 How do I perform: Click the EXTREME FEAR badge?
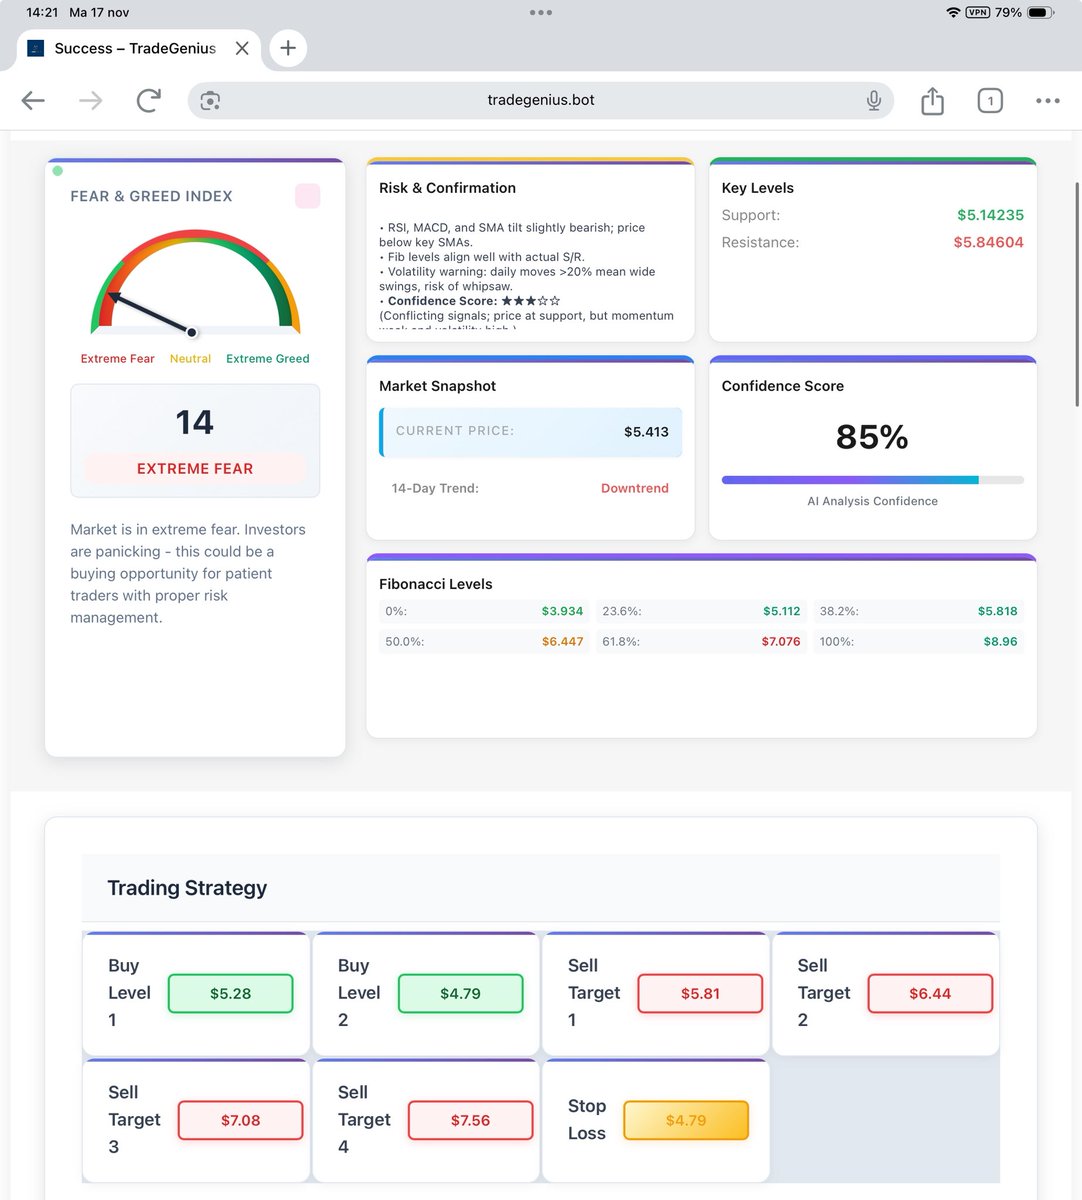[195, 468]
